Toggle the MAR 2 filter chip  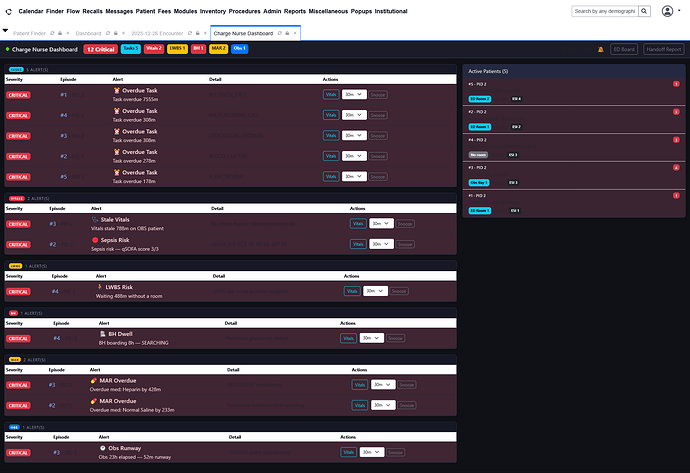click(x=218, y=48)
